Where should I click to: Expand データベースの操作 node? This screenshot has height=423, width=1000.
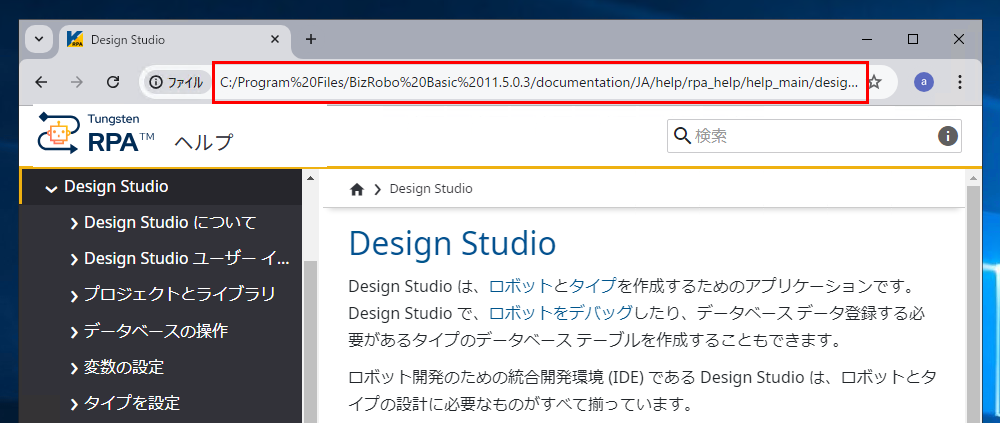click(74, 332)
